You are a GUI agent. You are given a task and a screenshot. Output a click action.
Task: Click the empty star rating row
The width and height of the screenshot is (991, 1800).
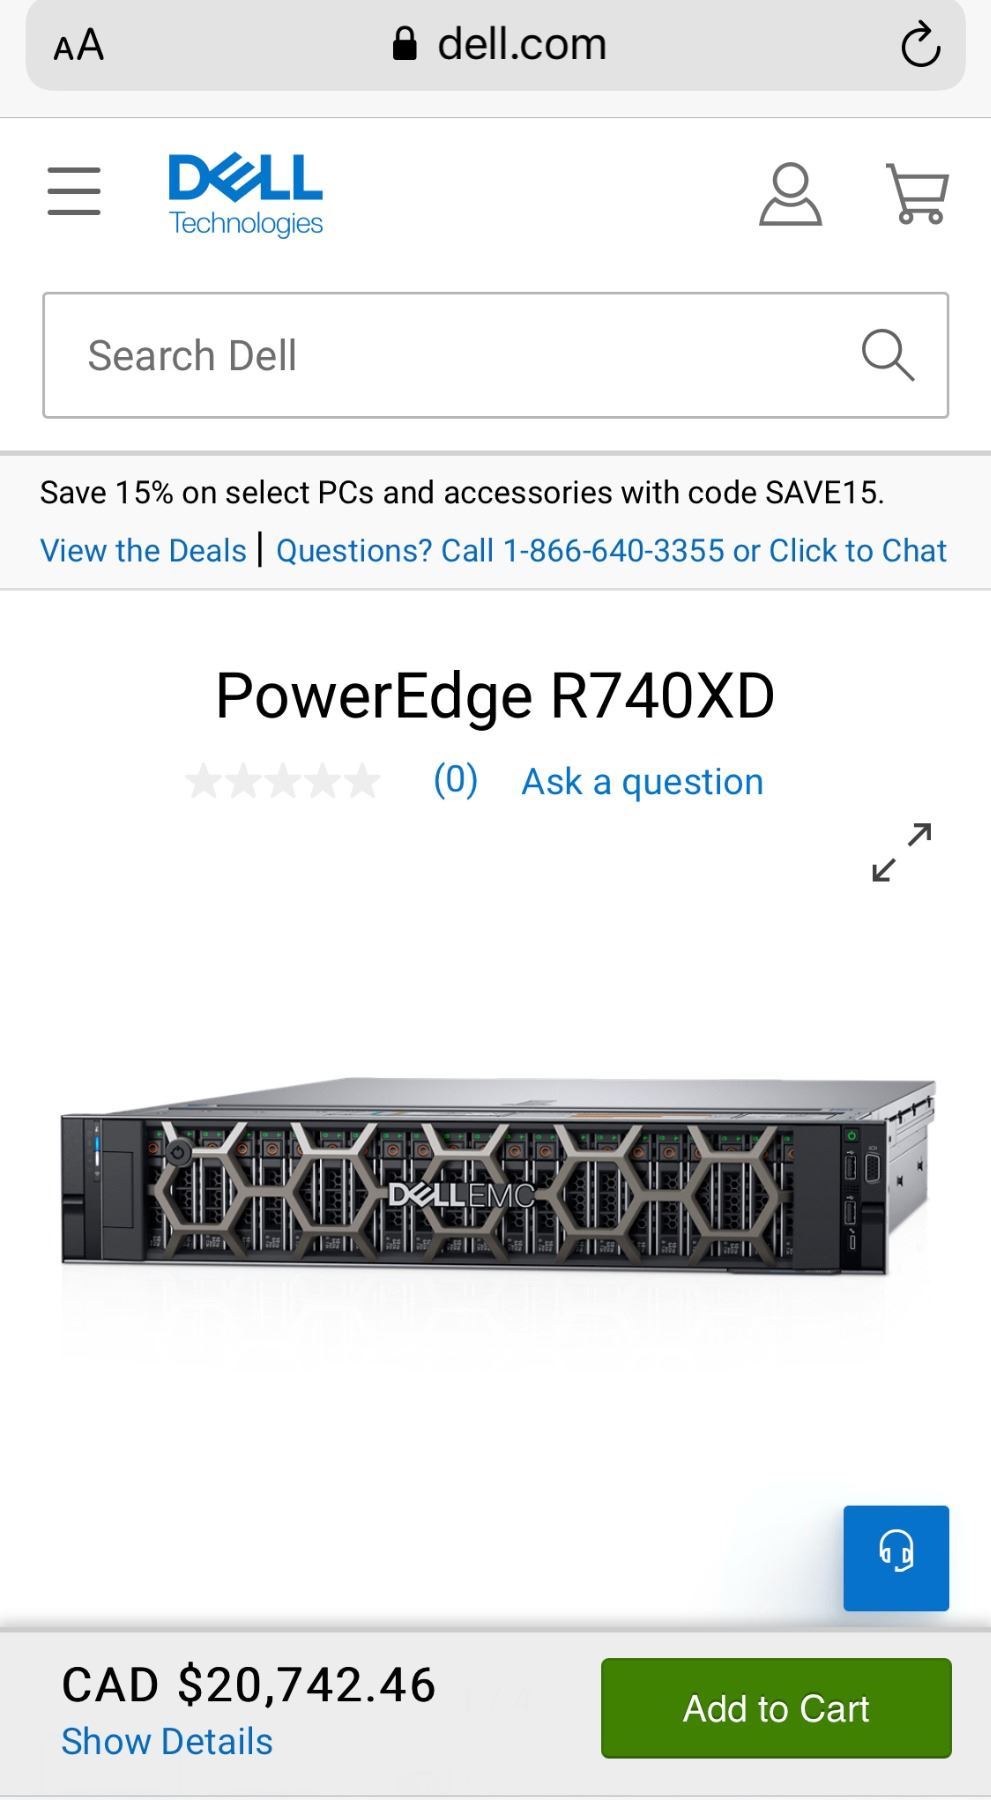(x=283, y=781)
